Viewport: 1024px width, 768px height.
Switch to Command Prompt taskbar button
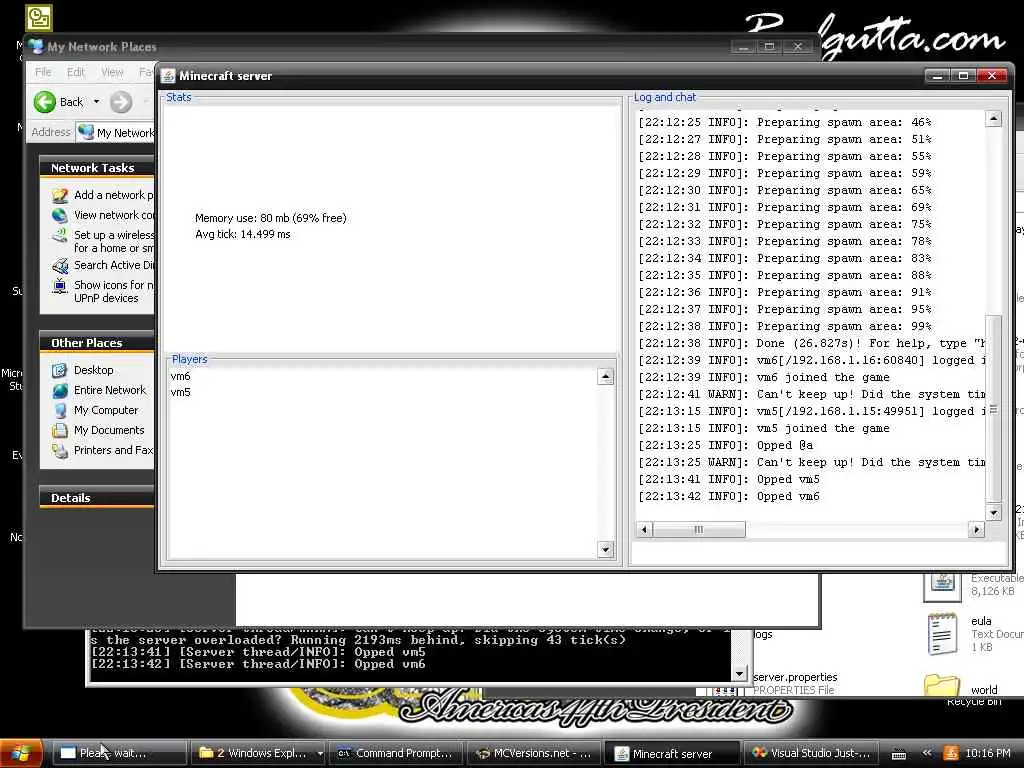(x=396, y=753)
